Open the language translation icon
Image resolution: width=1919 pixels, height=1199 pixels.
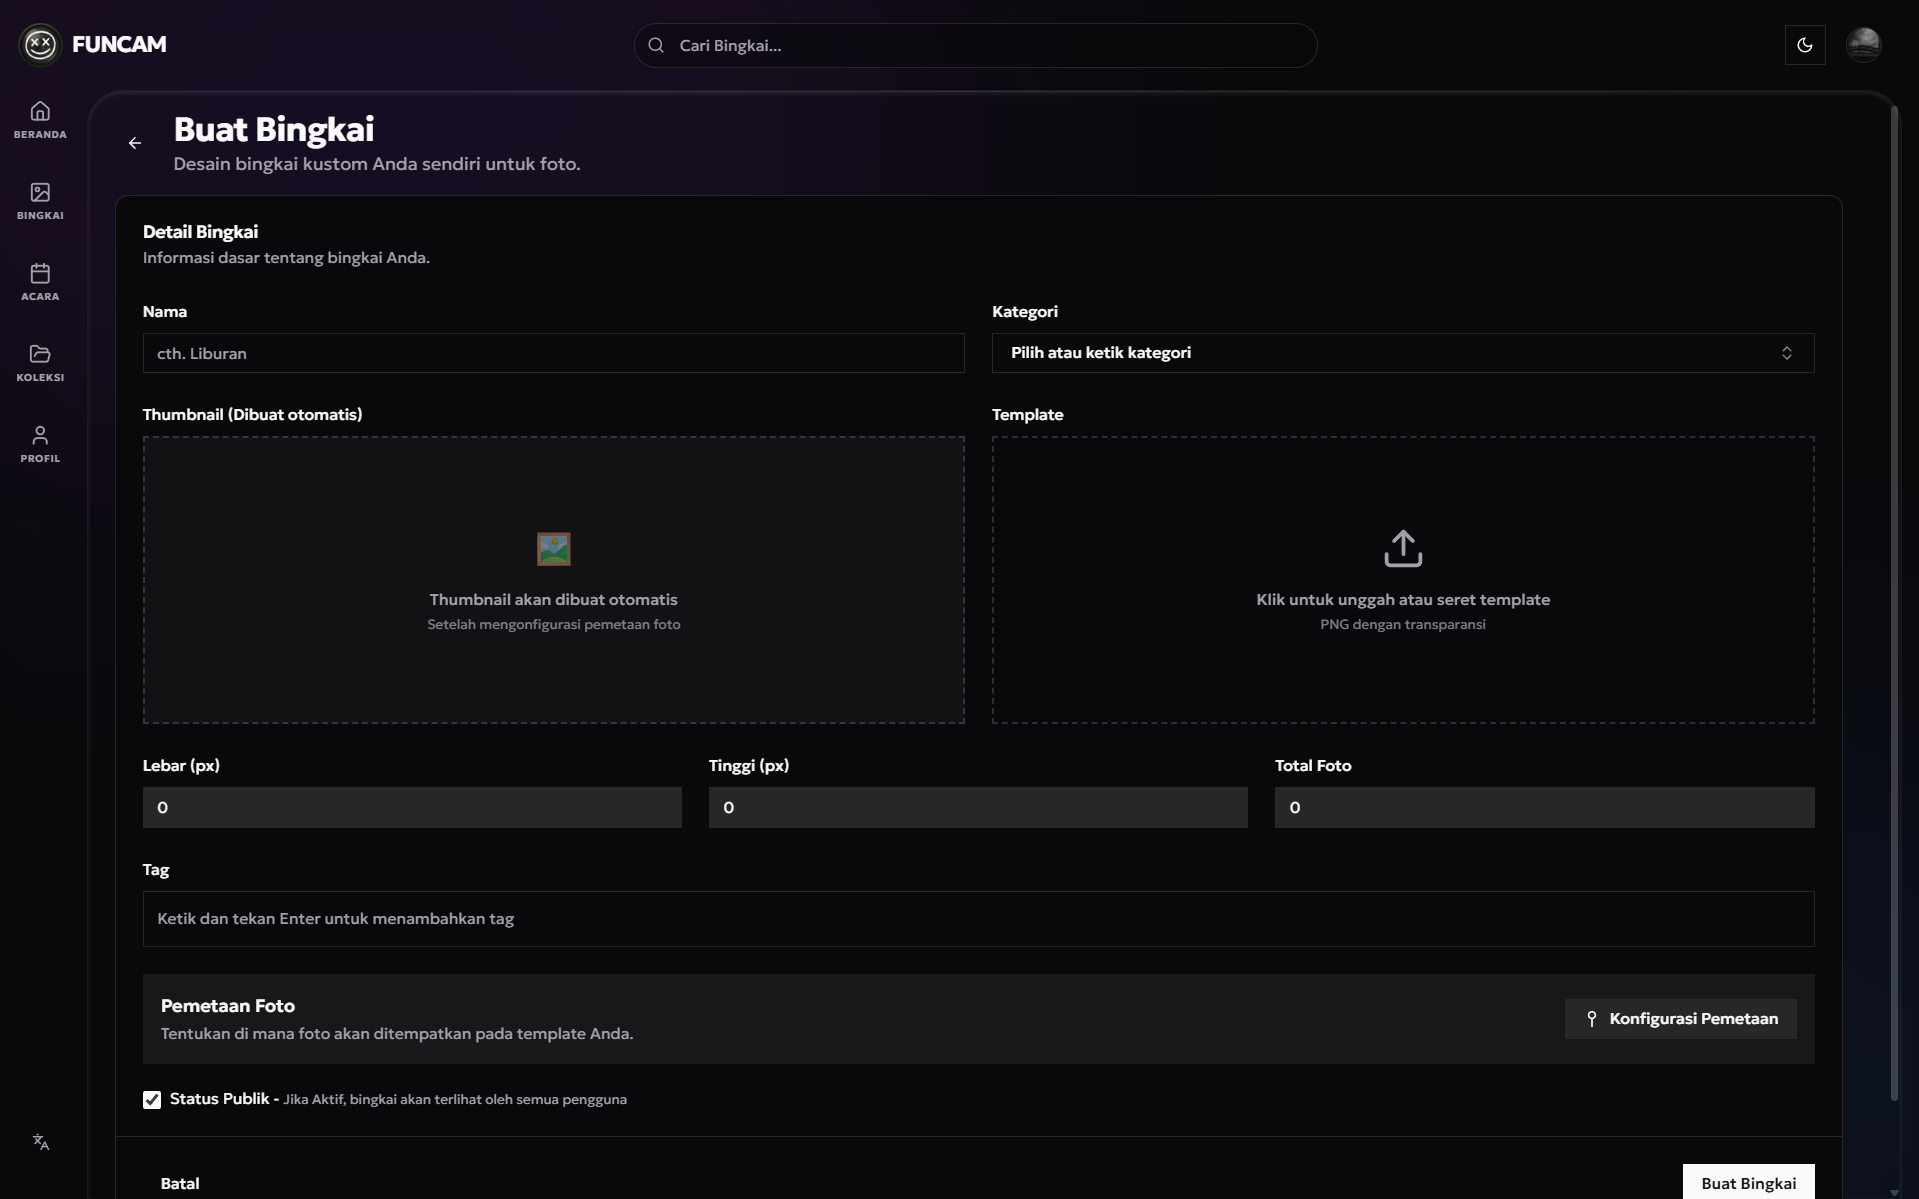point(40,1142)
